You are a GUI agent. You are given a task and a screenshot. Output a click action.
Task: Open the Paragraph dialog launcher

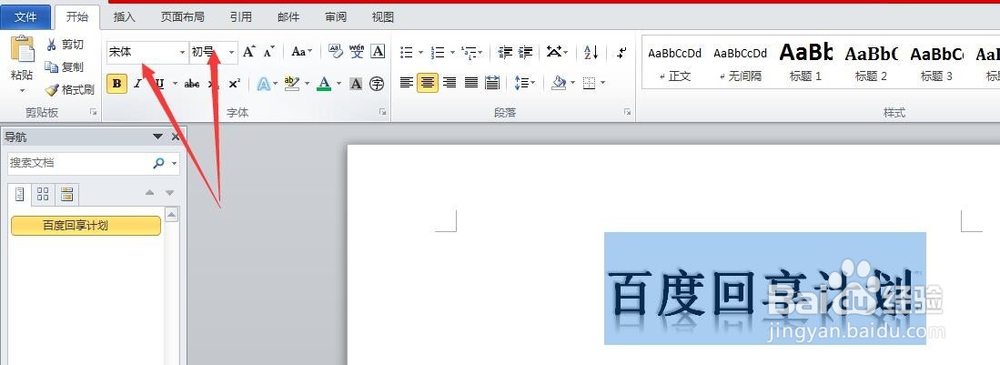[627, 112]
